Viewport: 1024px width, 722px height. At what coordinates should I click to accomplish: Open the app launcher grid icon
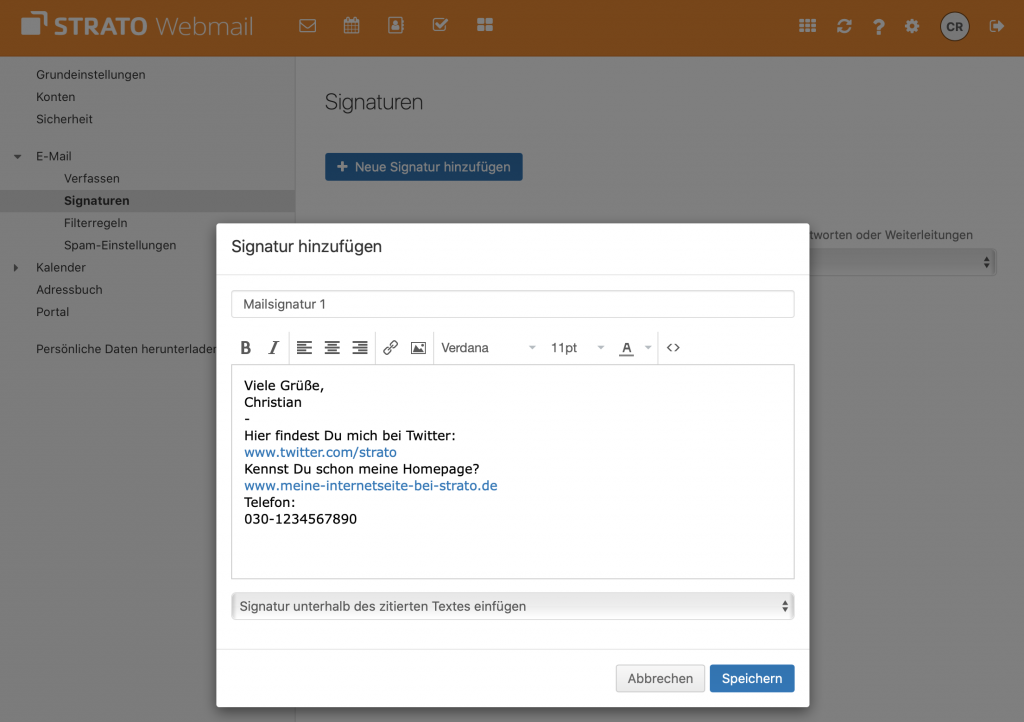pyautogui.click(x=807, y=26)
